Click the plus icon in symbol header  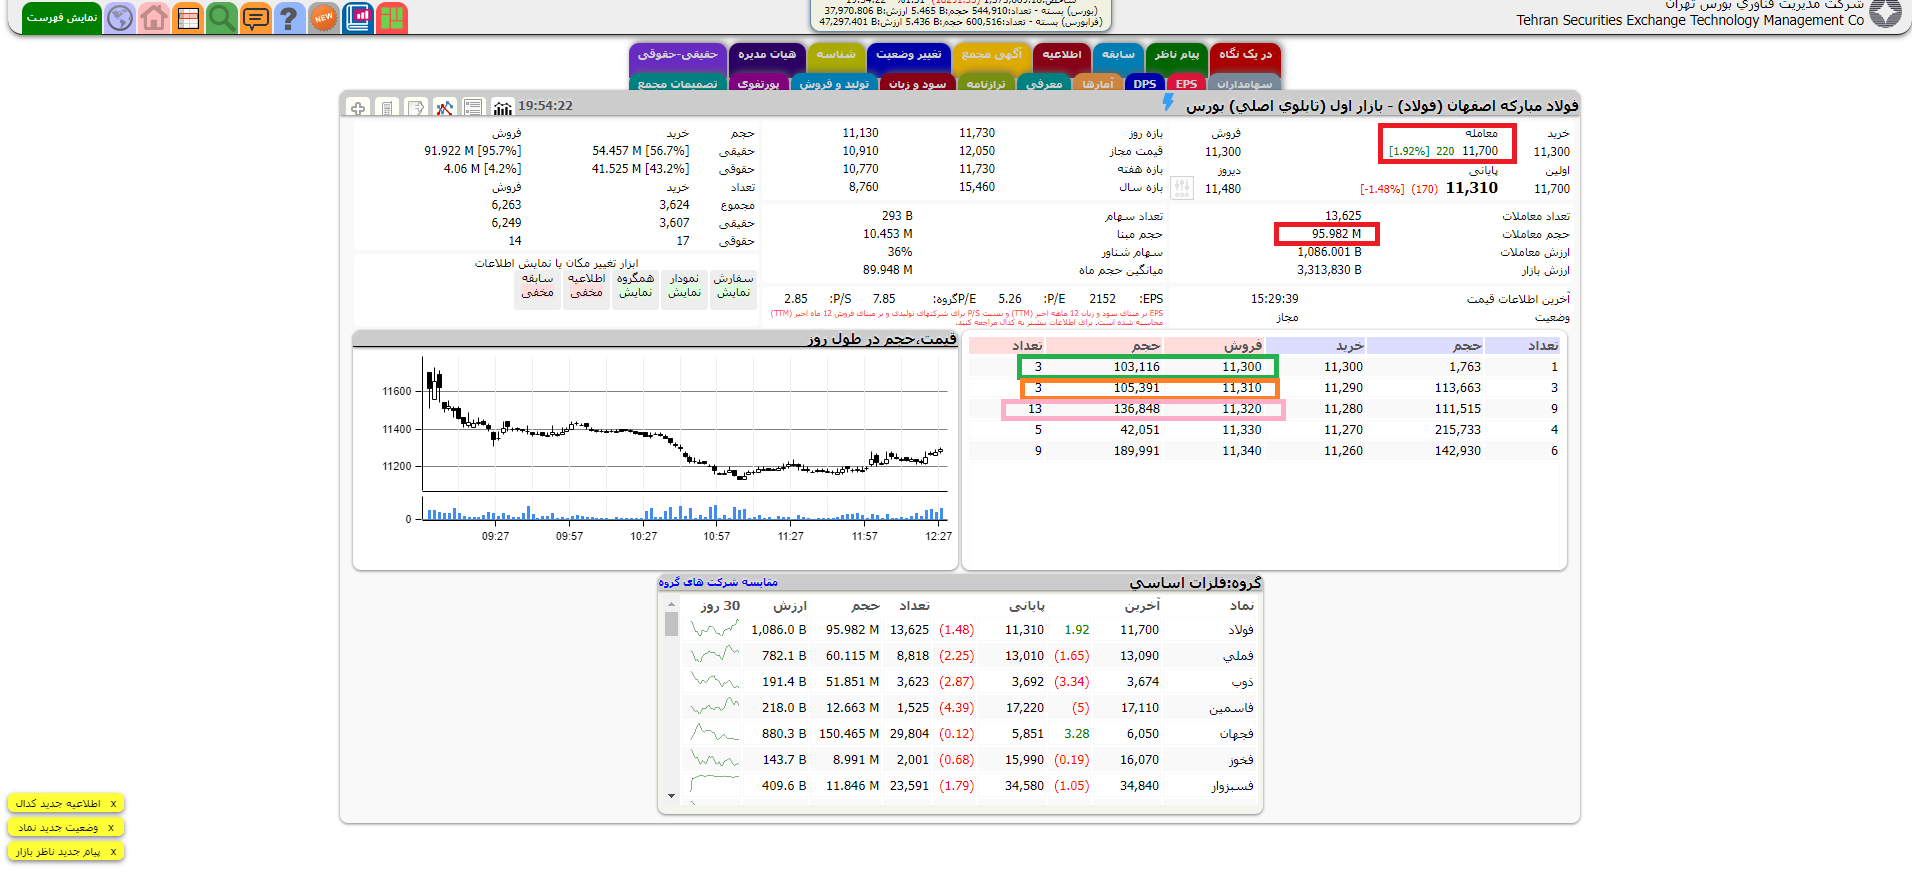(x=358, y=107)
